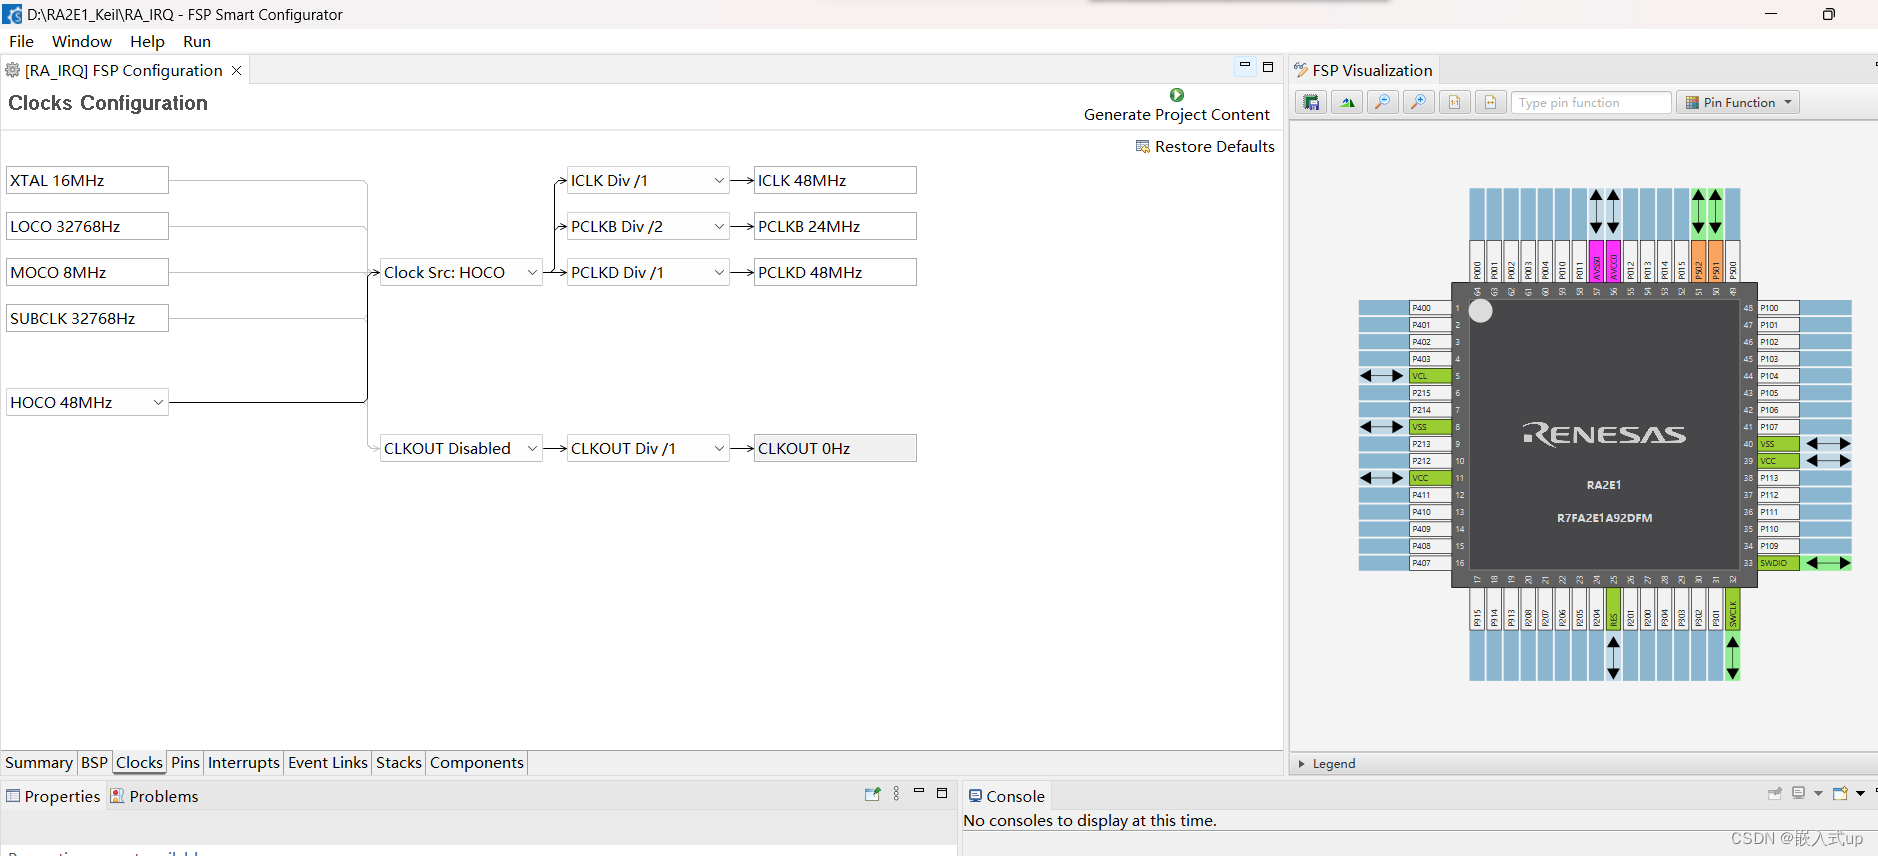This screenshot has width=1878, height=856.
Task: Click the SWDIO pin on chip
Action: [x=1779, y=563]
